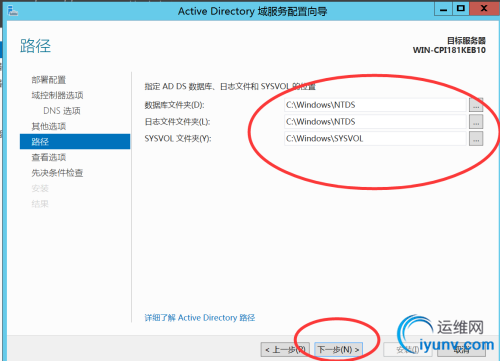The height and width of the screenshot is (361, 500).
Task: Open 其他选项 step in sidebar
Action: click(x=49, y=126)
